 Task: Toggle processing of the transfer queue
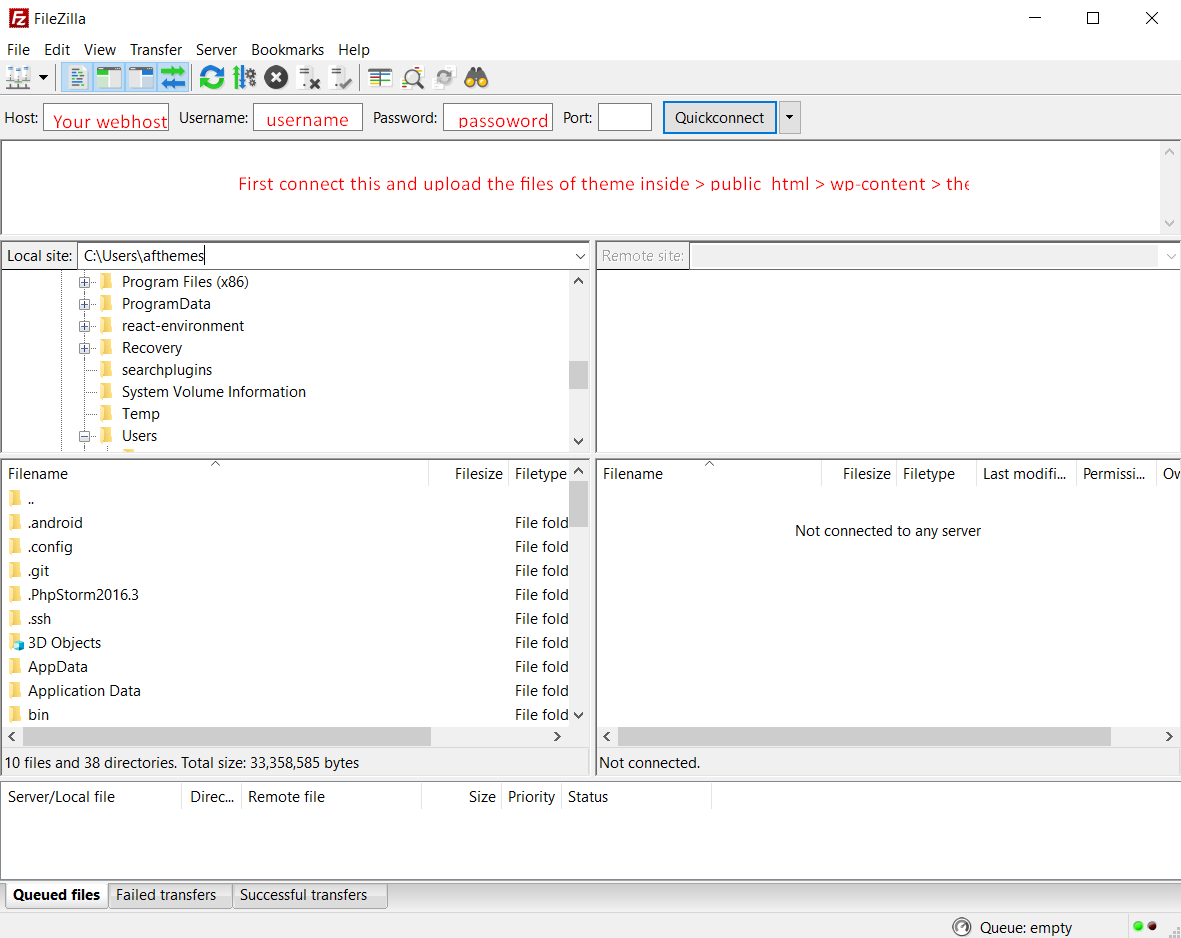coord(244,78)
